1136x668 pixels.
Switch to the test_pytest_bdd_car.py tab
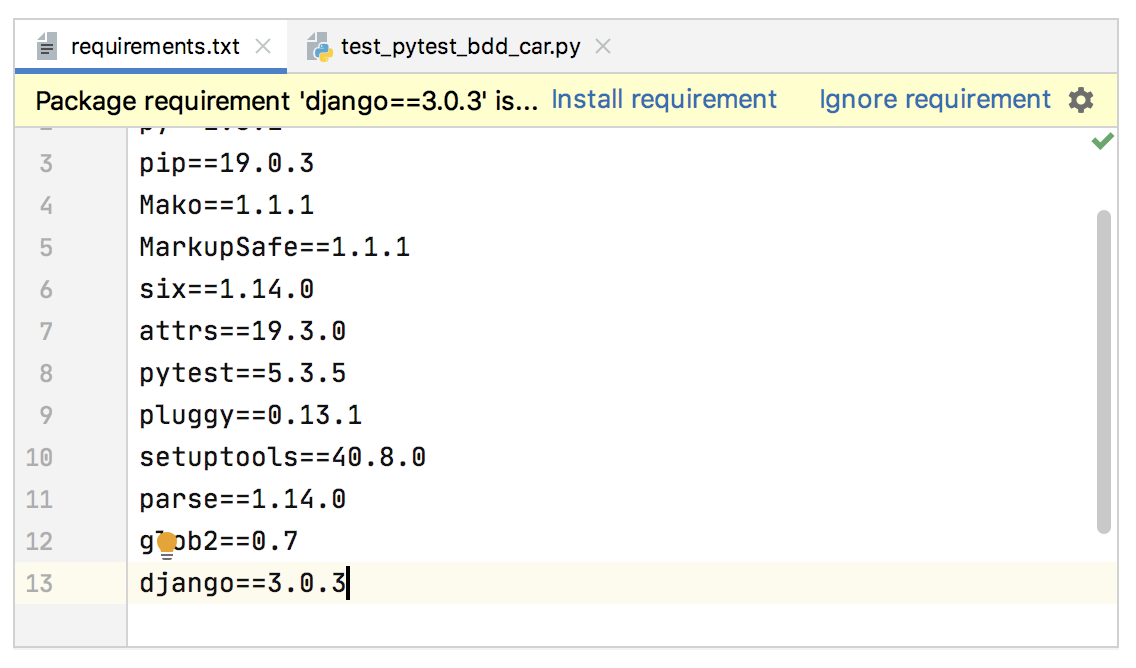click(459, 46)
